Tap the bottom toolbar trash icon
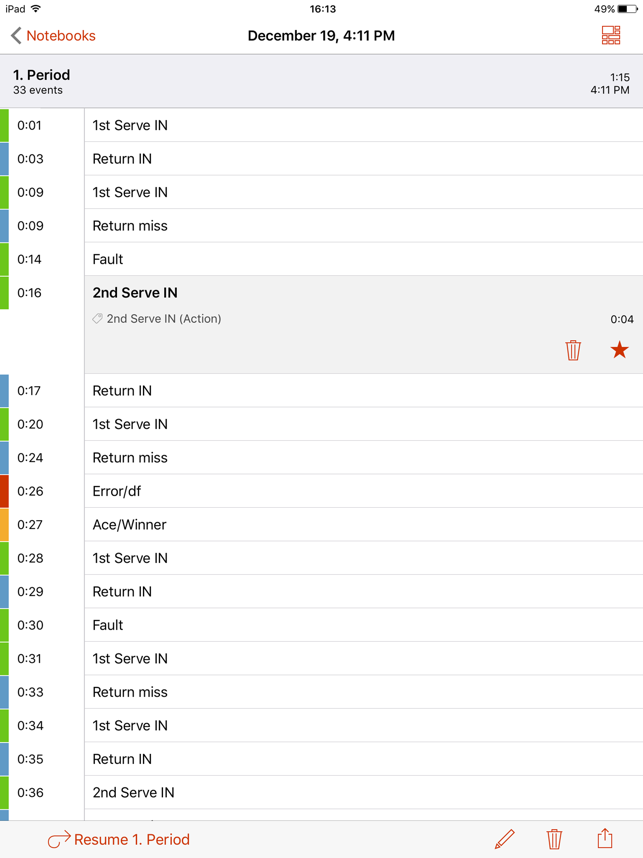Image resolution: width=643 pixels, height=858 pixels. (554, 839)
